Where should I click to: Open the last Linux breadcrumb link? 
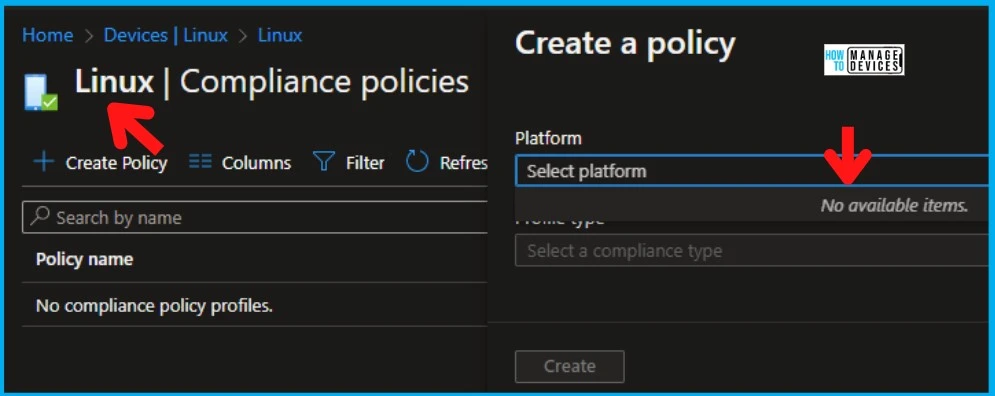pos(280,35)
